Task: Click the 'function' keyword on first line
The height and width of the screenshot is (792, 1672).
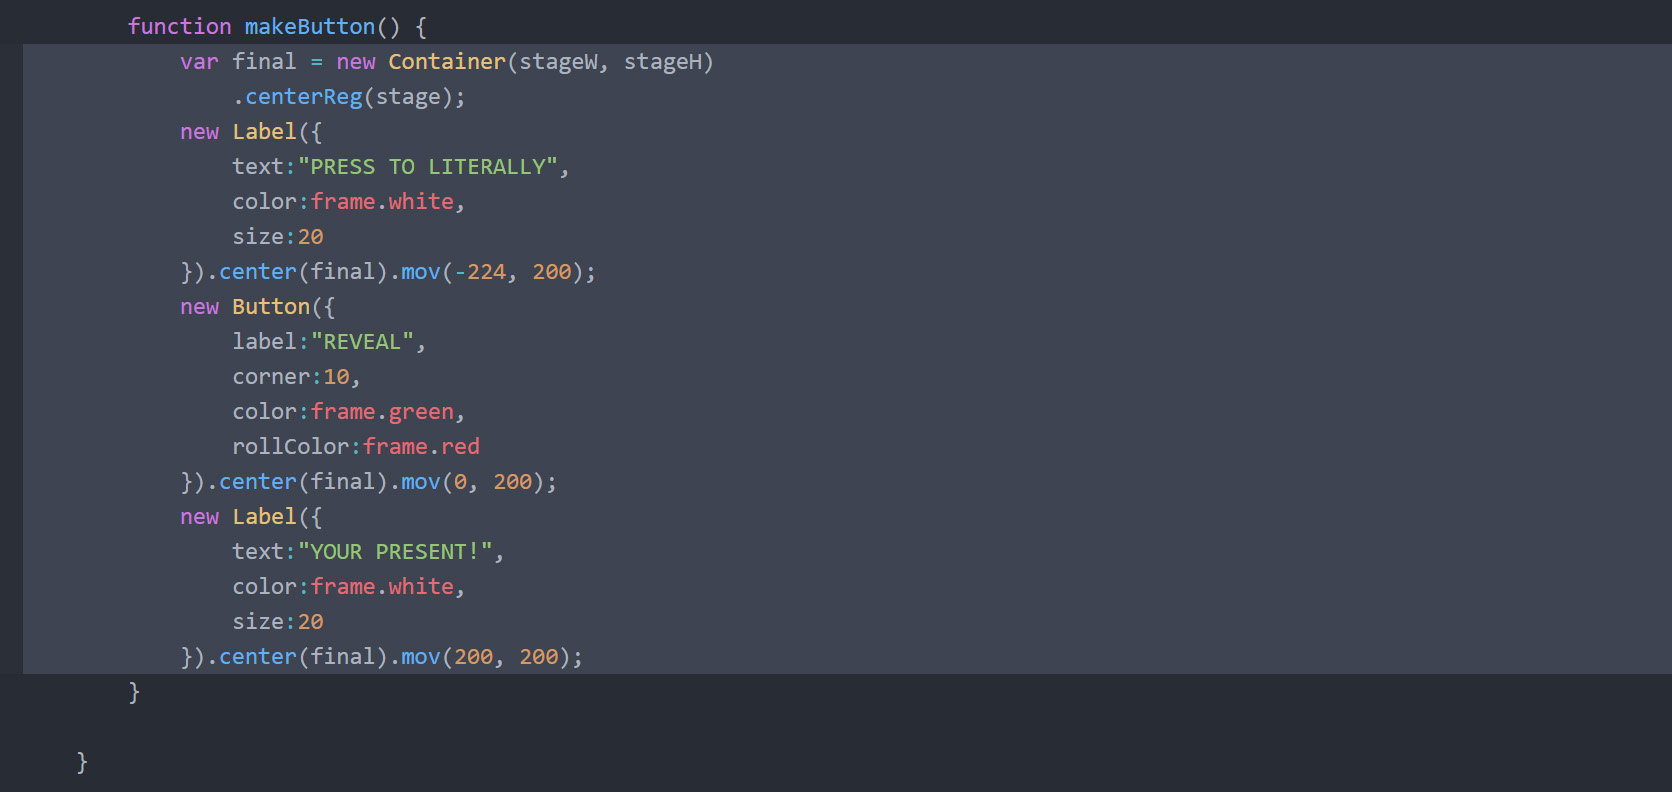Action: (179, 27)
